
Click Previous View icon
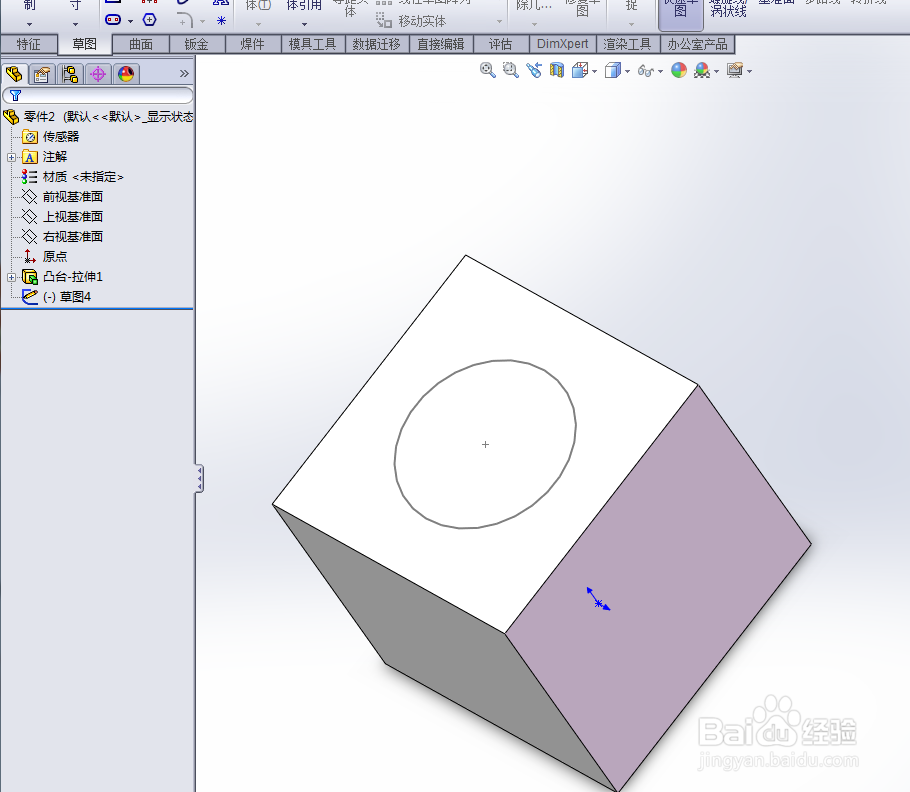534,71
